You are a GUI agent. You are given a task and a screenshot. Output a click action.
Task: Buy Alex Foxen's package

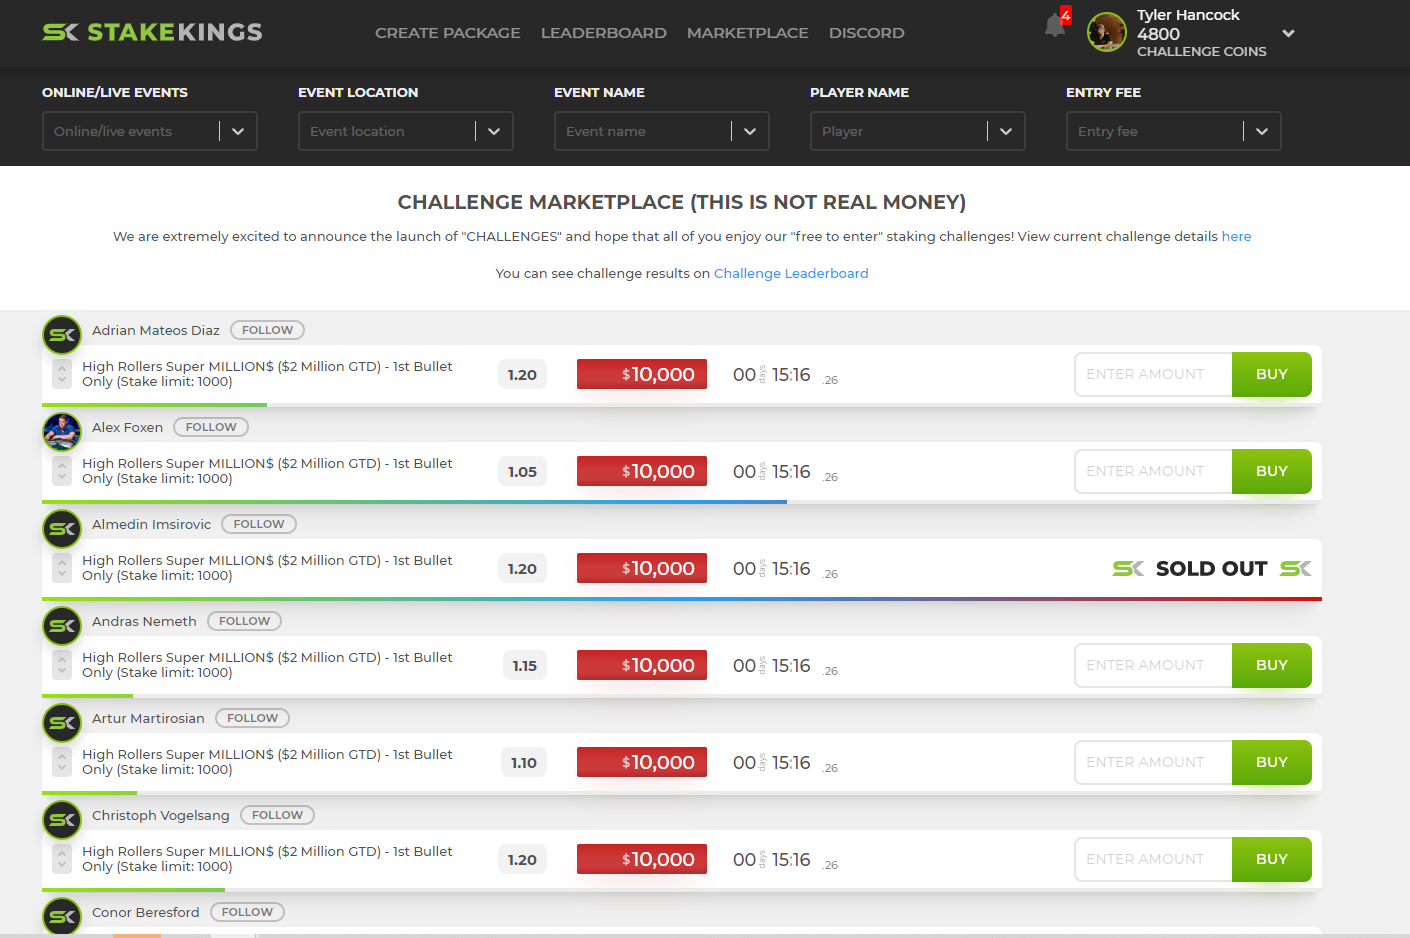pos(1272,471)
